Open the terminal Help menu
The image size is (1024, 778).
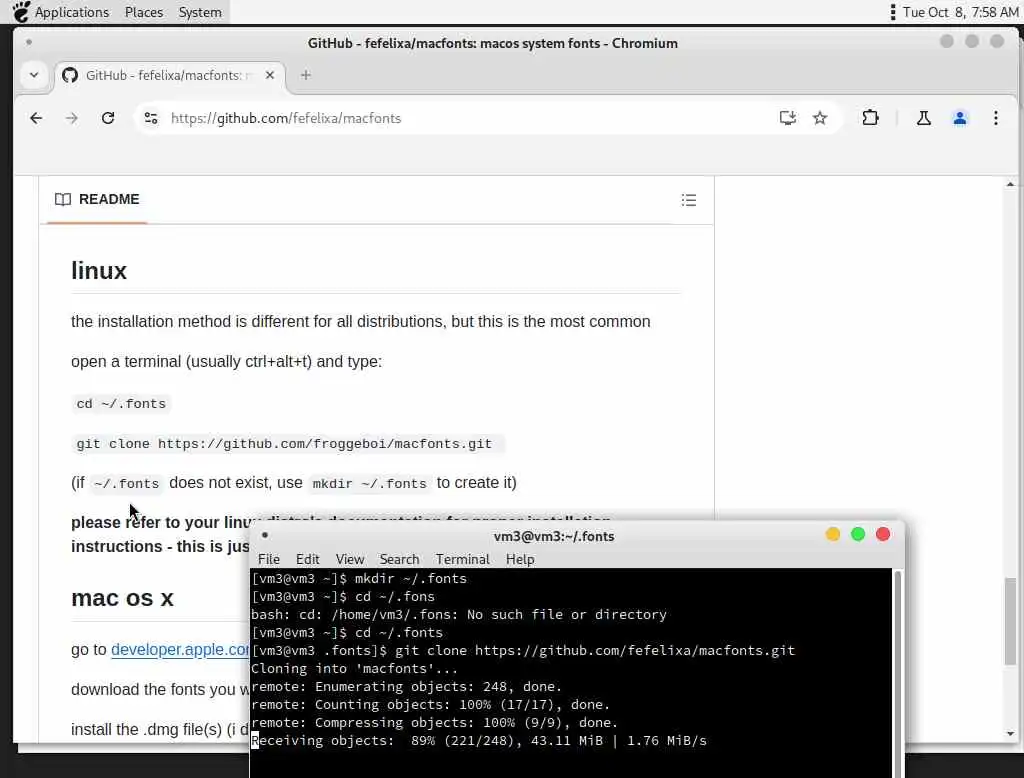tap(520, 559)
